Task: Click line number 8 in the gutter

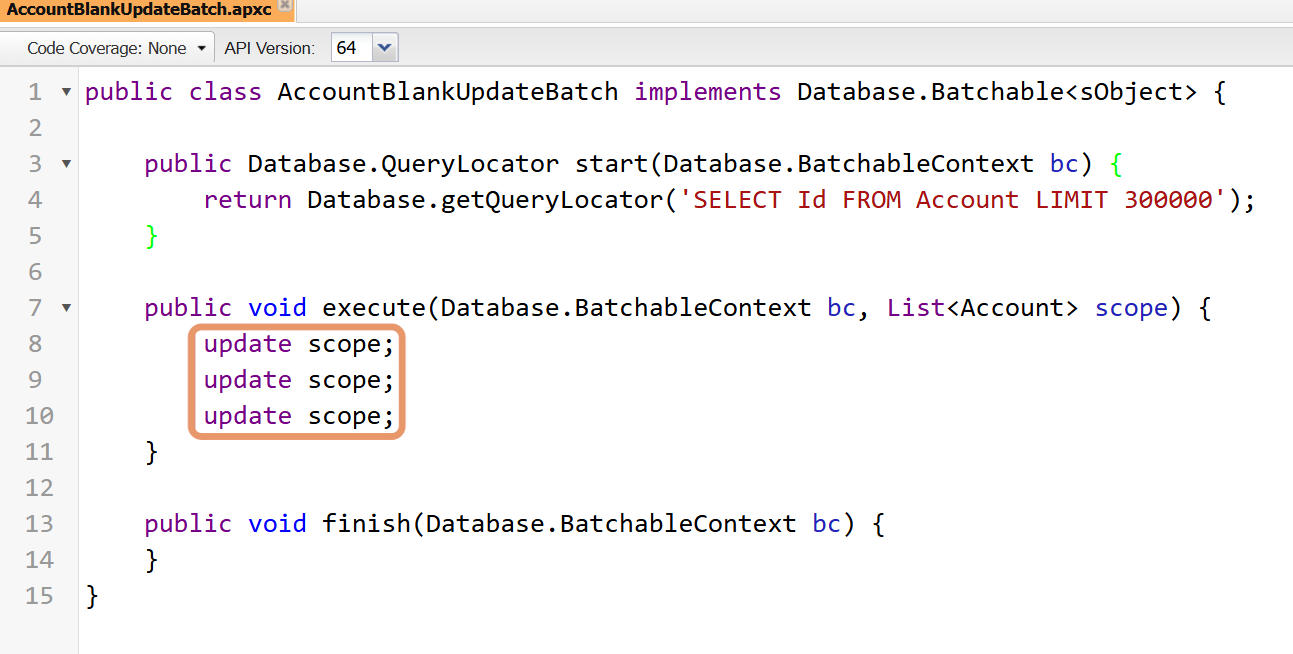Action: [x=35, y=344]
